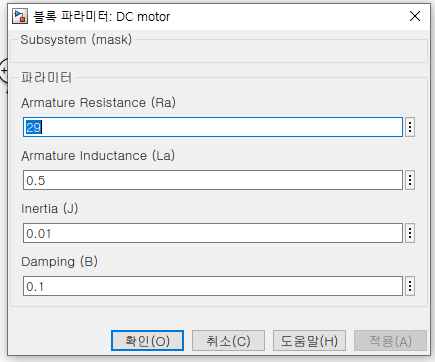Click the Armature Inductance (La) label
This screenshot has width=435, height=362.
point(98,156)
